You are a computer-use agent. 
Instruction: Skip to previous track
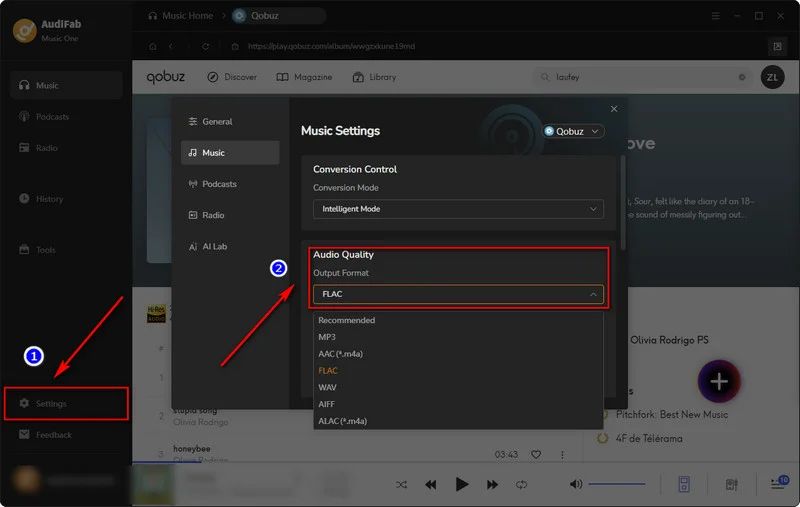[431, 485]
